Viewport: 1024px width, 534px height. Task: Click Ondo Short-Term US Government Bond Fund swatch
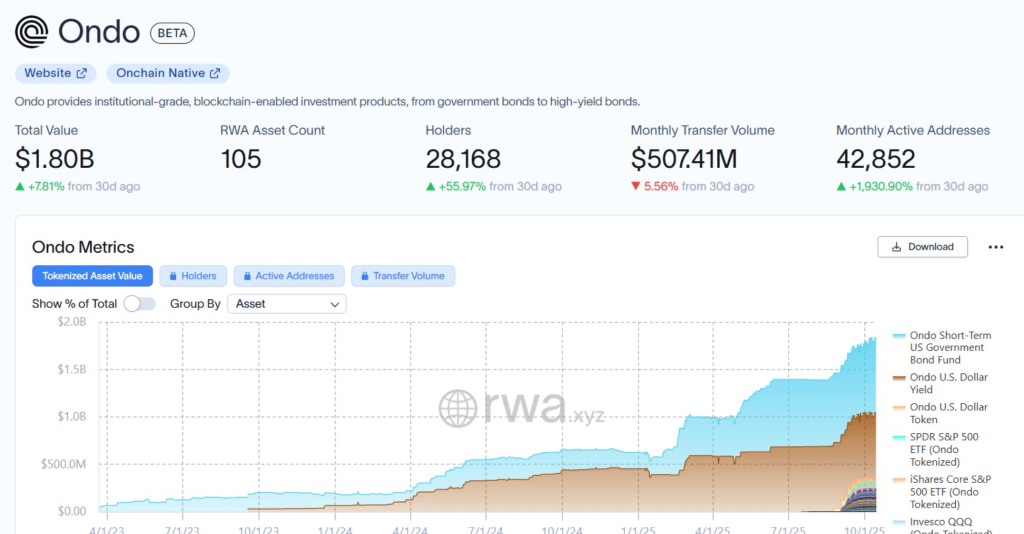click(900, 336)
